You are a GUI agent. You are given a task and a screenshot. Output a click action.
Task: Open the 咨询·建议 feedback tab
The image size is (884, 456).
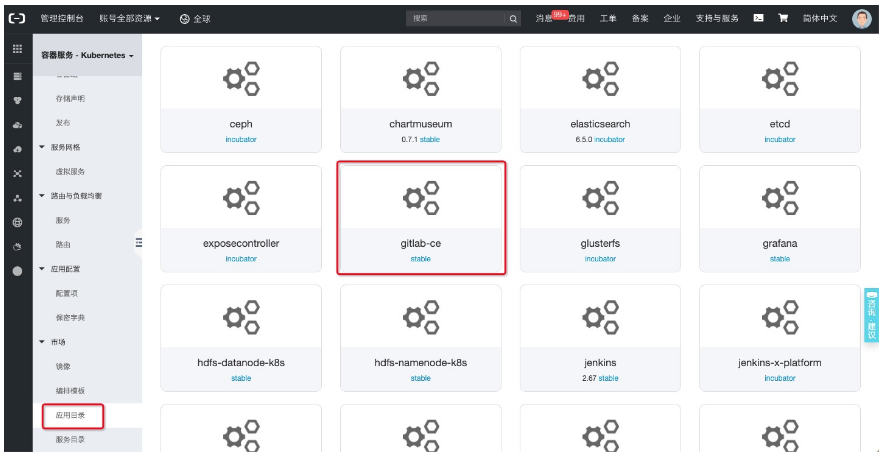872,315
